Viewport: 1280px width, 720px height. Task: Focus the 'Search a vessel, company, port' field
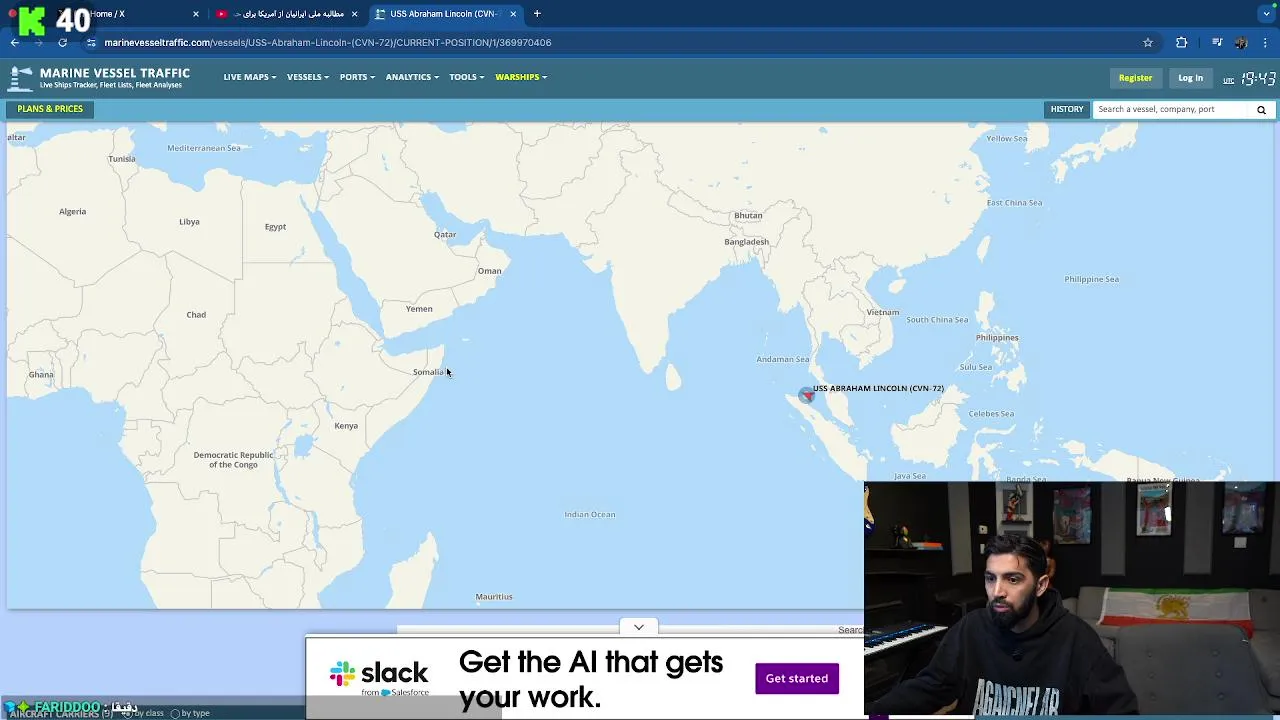coord(1172,109)
